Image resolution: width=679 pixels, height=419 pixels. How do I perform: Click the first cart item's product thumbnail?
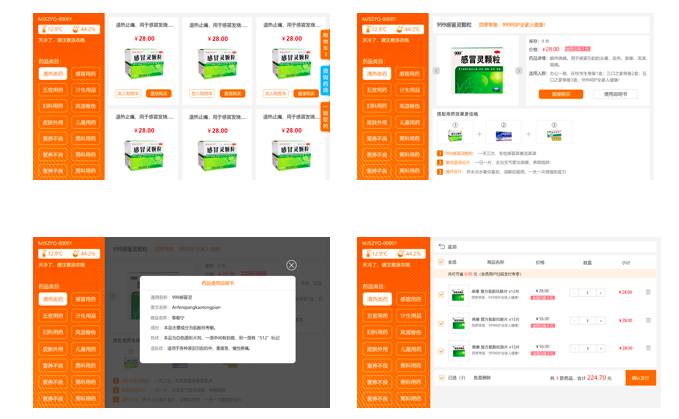tap(459, 295)
